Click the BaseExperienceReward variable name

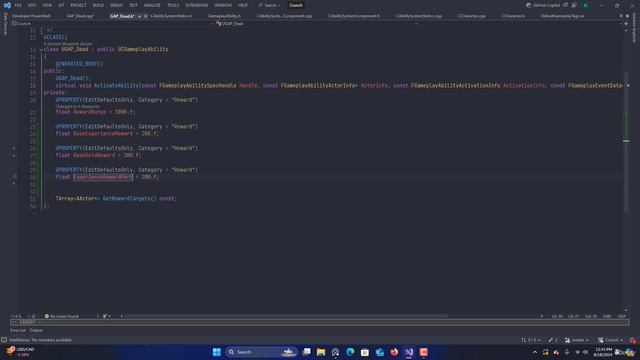[103, 133]
